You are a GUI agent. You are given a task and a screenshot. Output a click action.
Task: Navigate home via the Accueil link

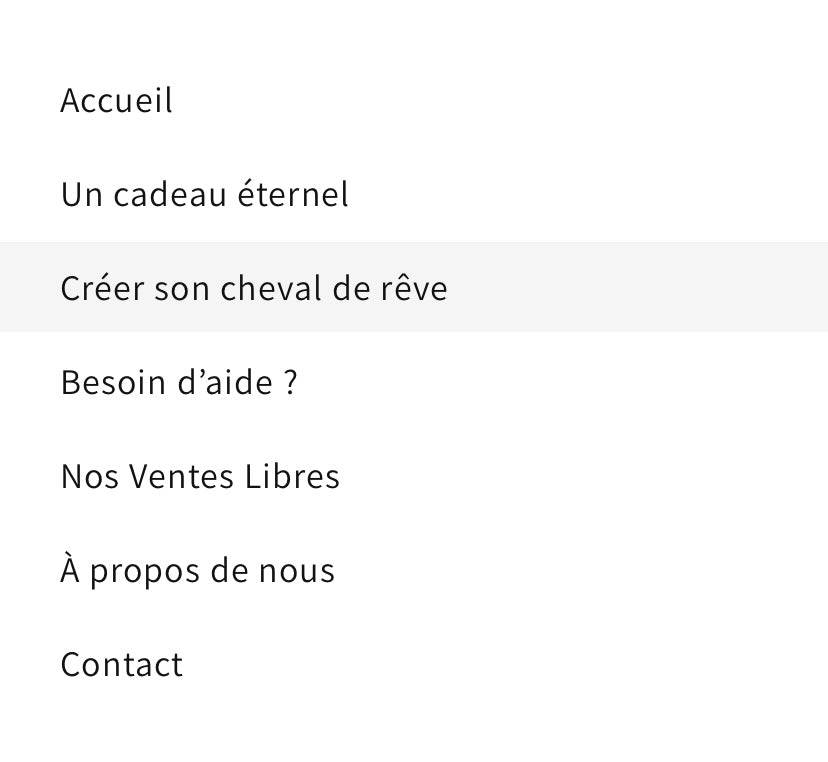[116, 100]
